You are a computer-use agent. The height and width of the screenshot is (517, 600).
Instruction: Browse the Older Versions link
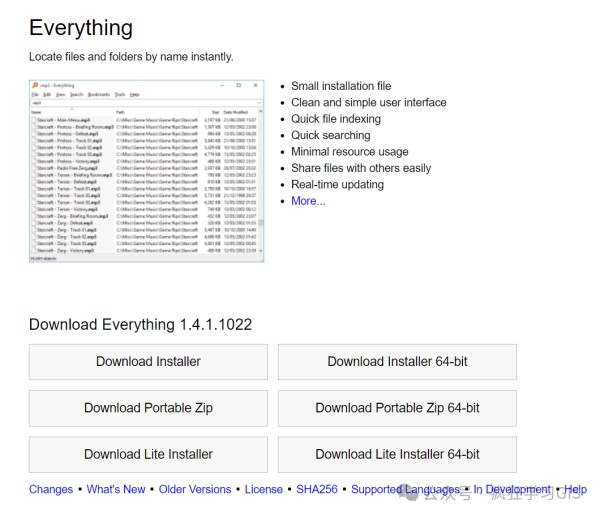(x=195, y=489)
